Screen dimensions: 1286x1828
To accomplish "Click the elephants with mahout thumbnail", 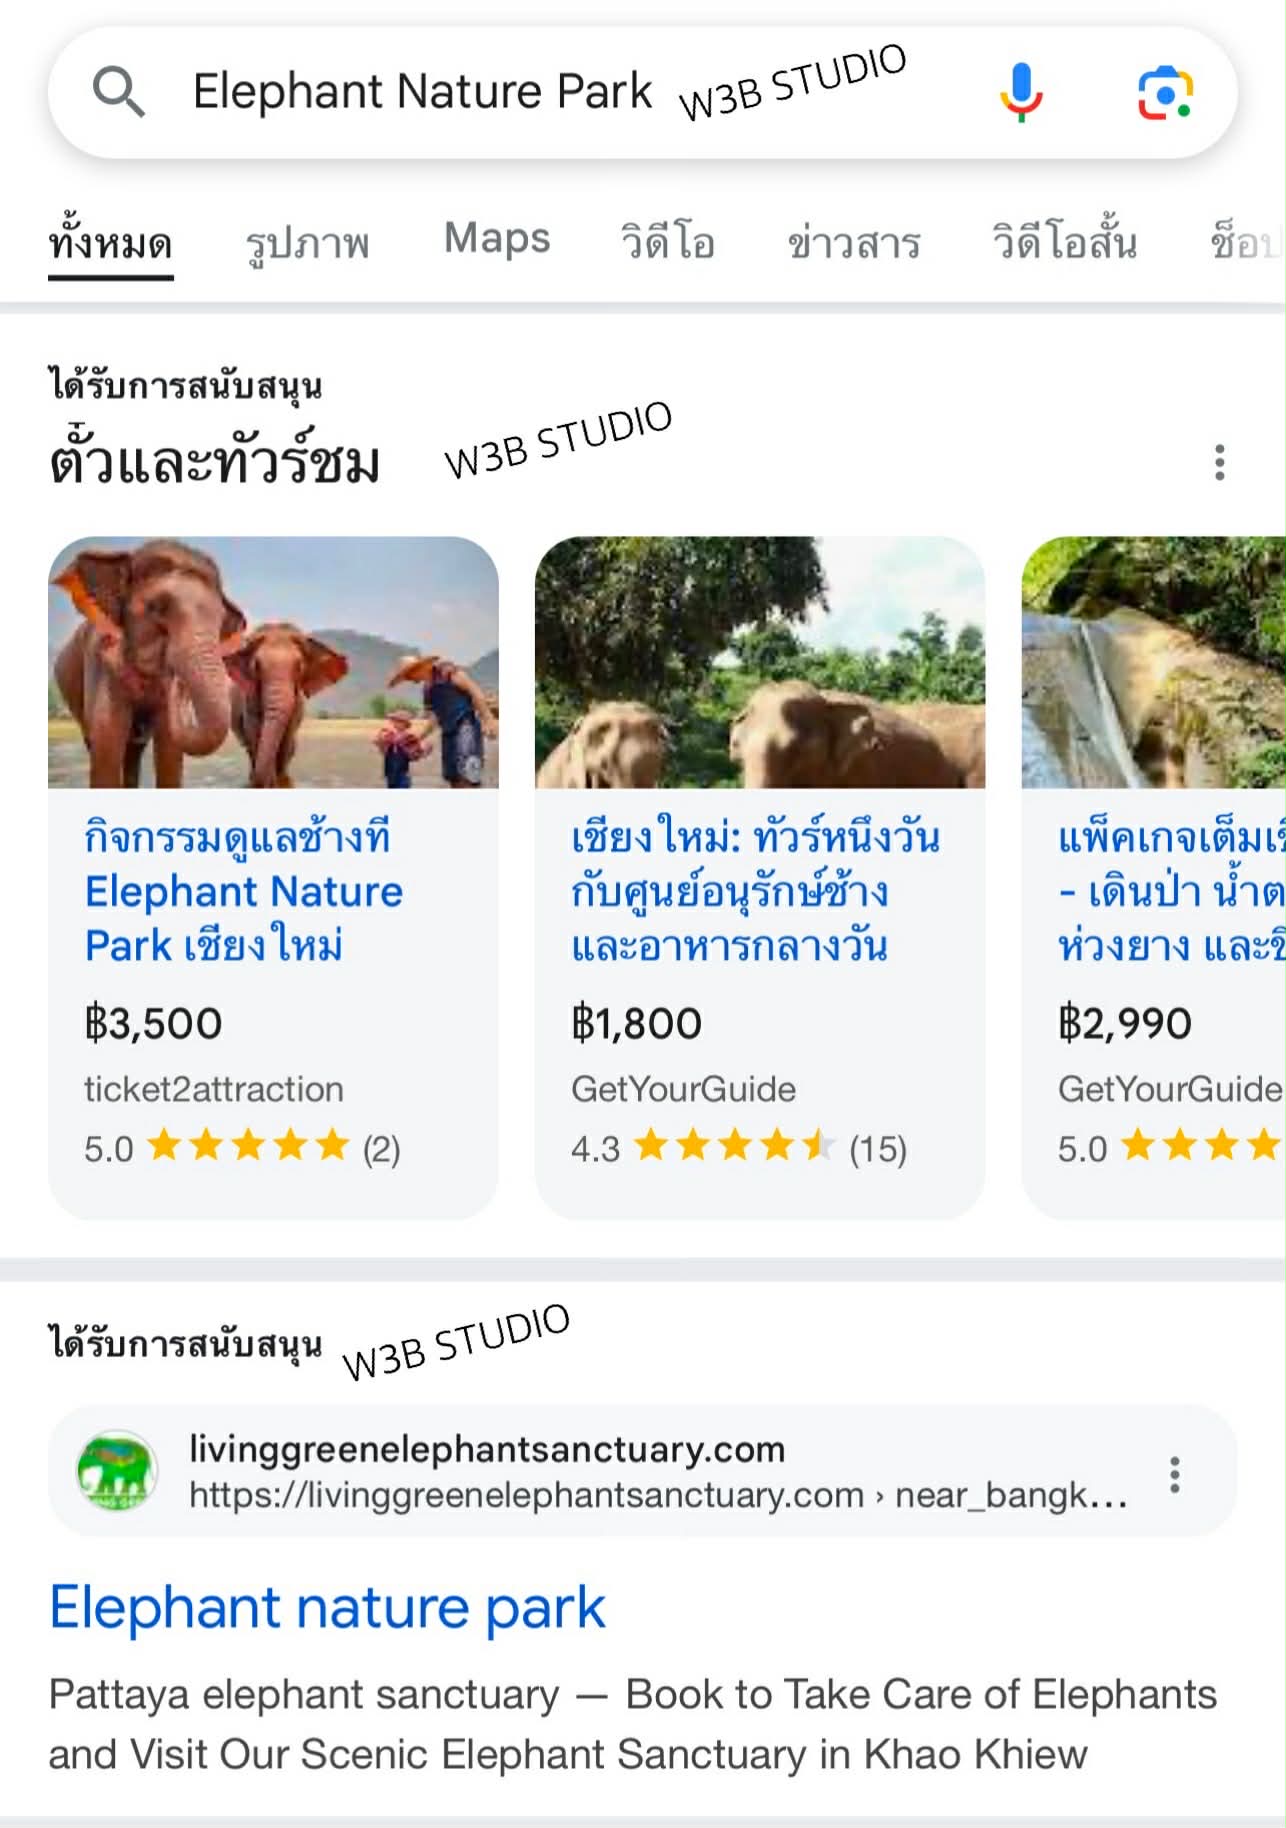I will tap(273, 662).
